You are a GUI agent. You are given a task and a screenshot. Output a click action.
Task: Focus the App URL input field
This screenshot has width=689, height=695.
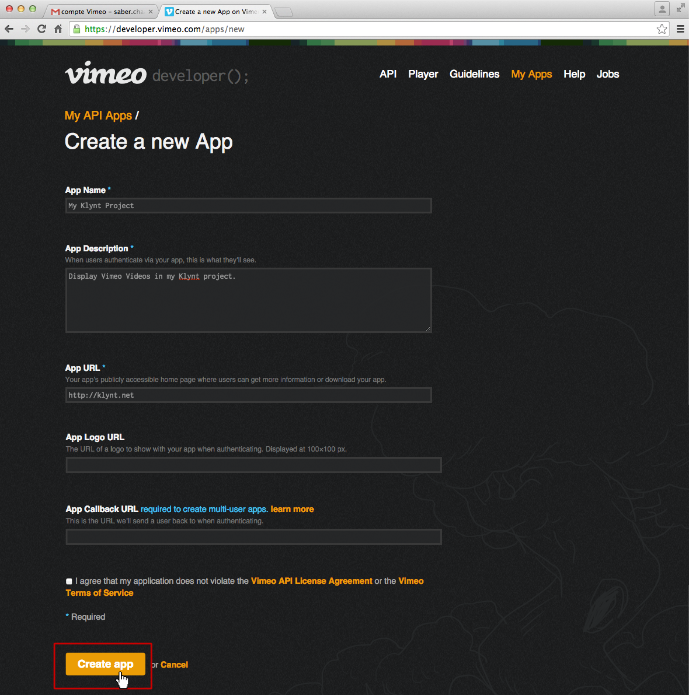(248, 395)
